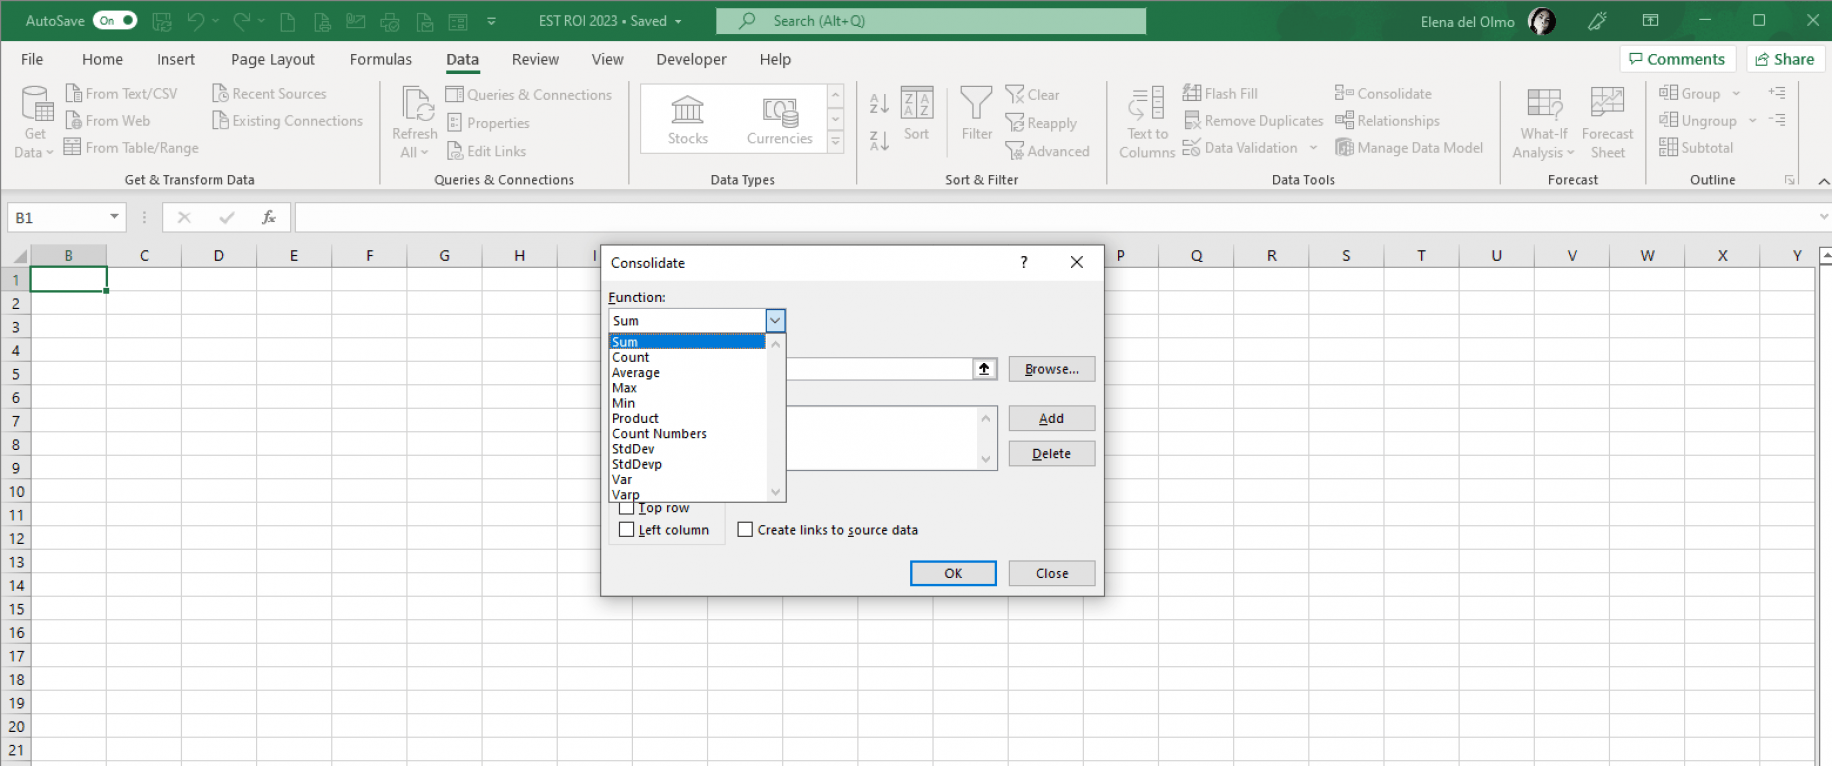Open Advanced filter options
The height and width of the screenshot is (766, 1832).
[x=1047, y=152]
